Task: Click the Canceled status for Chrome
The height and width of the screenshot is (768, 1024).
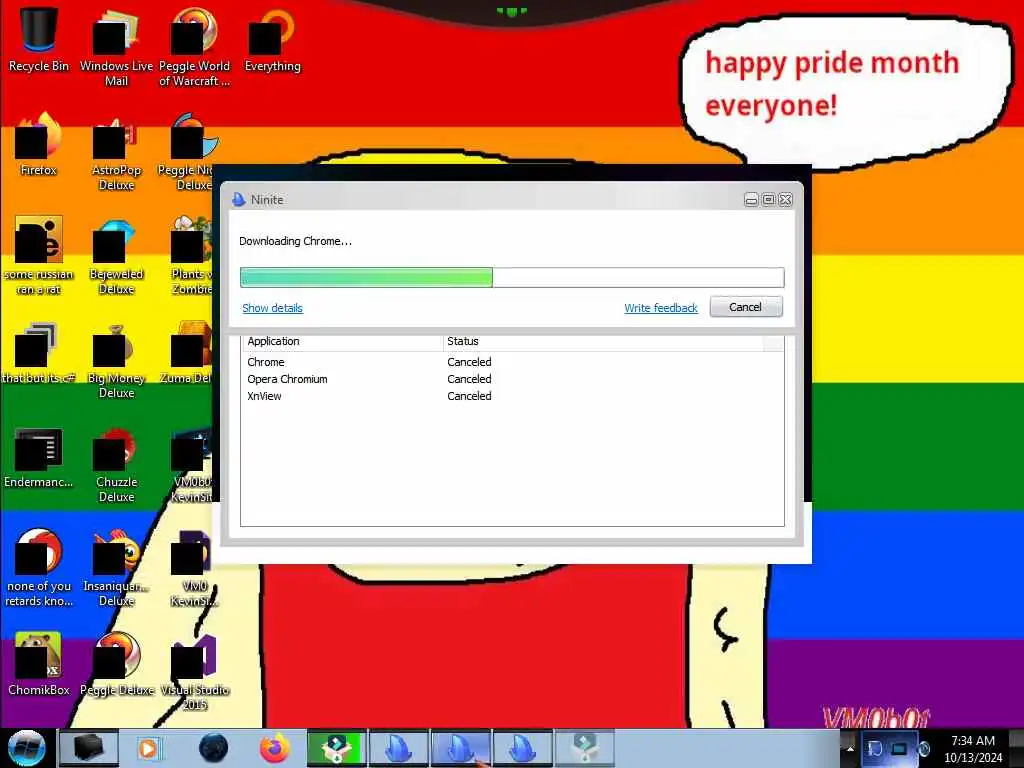Action: pos(469,362)
